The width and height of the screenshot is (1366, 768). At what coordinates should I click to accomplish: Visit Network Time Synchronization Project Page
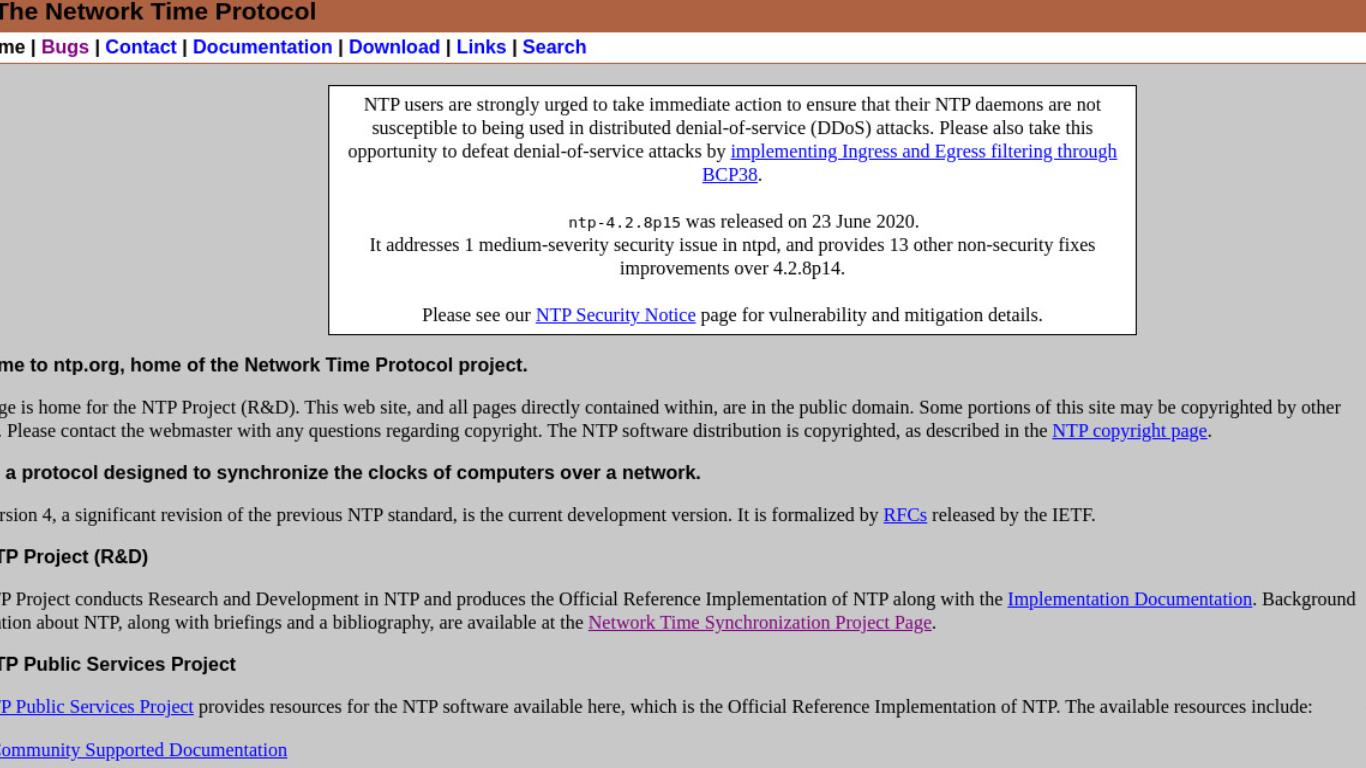pos(760,622)
